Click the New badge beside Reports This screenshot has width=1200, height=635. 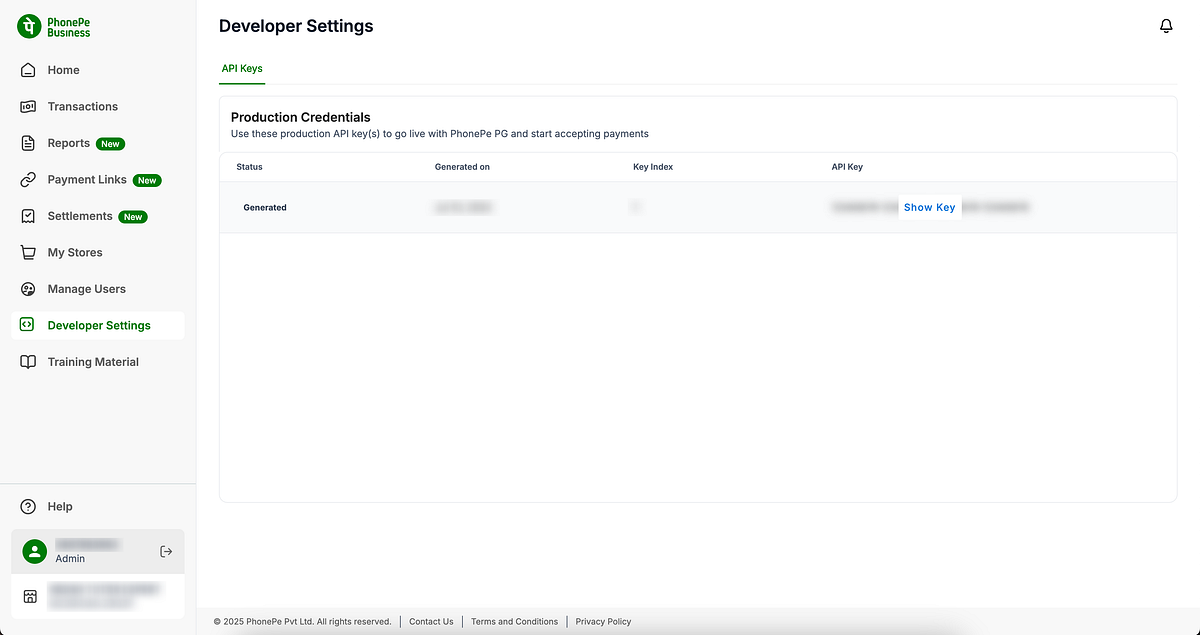(110, 144)
